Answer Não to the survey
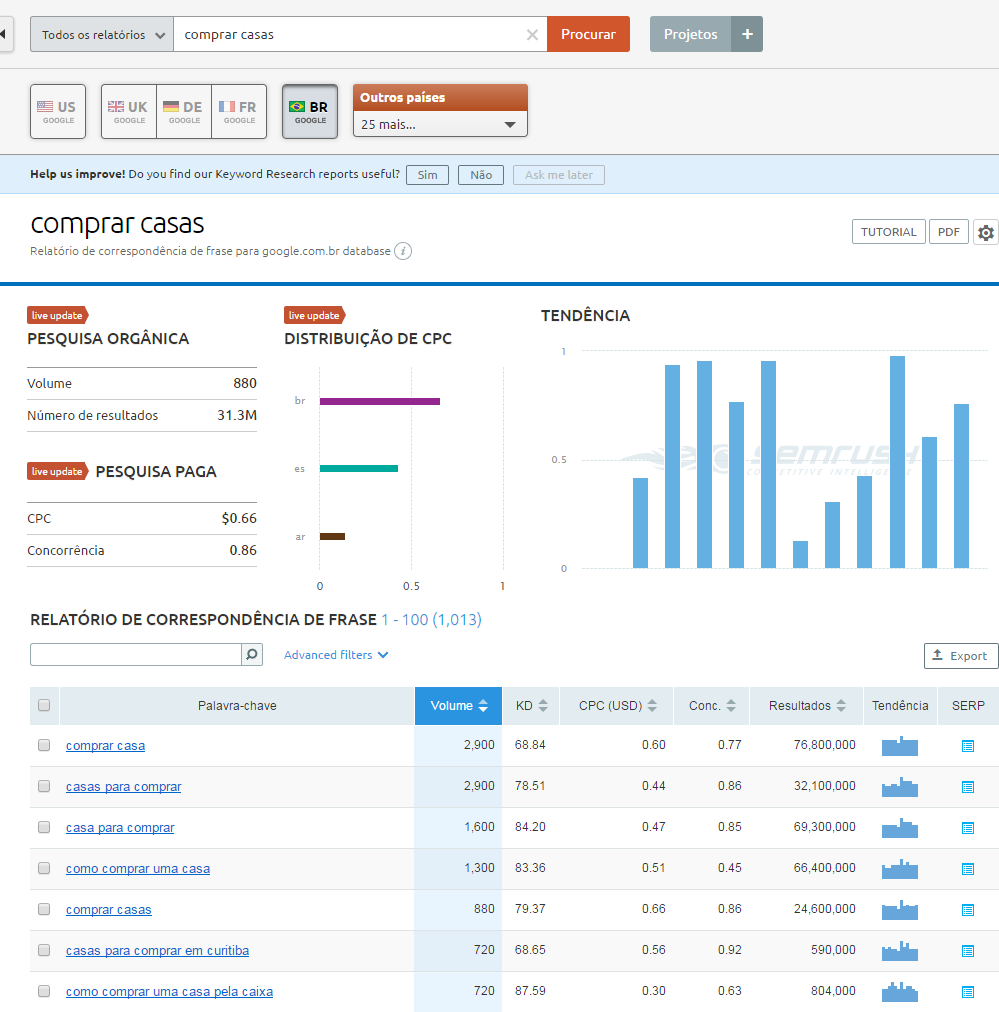The height and width of the screenshot is (1012, 999). coord(481,175)
